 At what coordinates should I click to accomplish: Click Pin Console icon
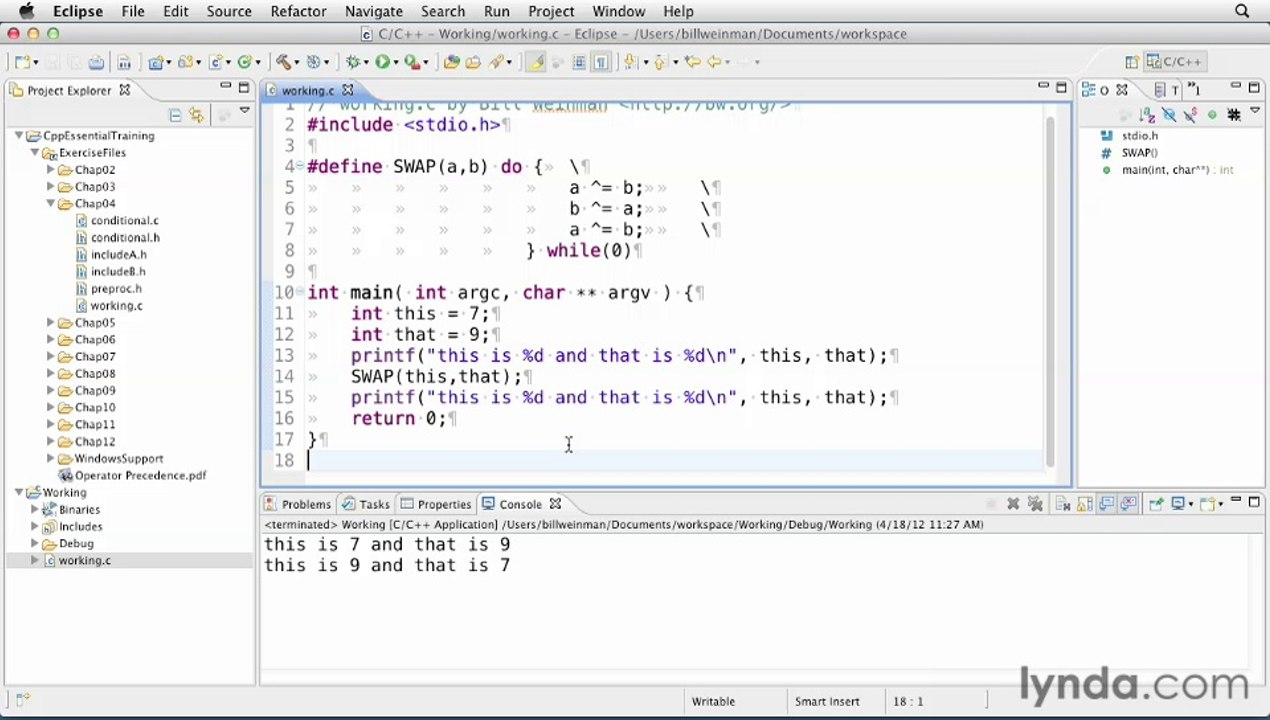[1156, 504]
